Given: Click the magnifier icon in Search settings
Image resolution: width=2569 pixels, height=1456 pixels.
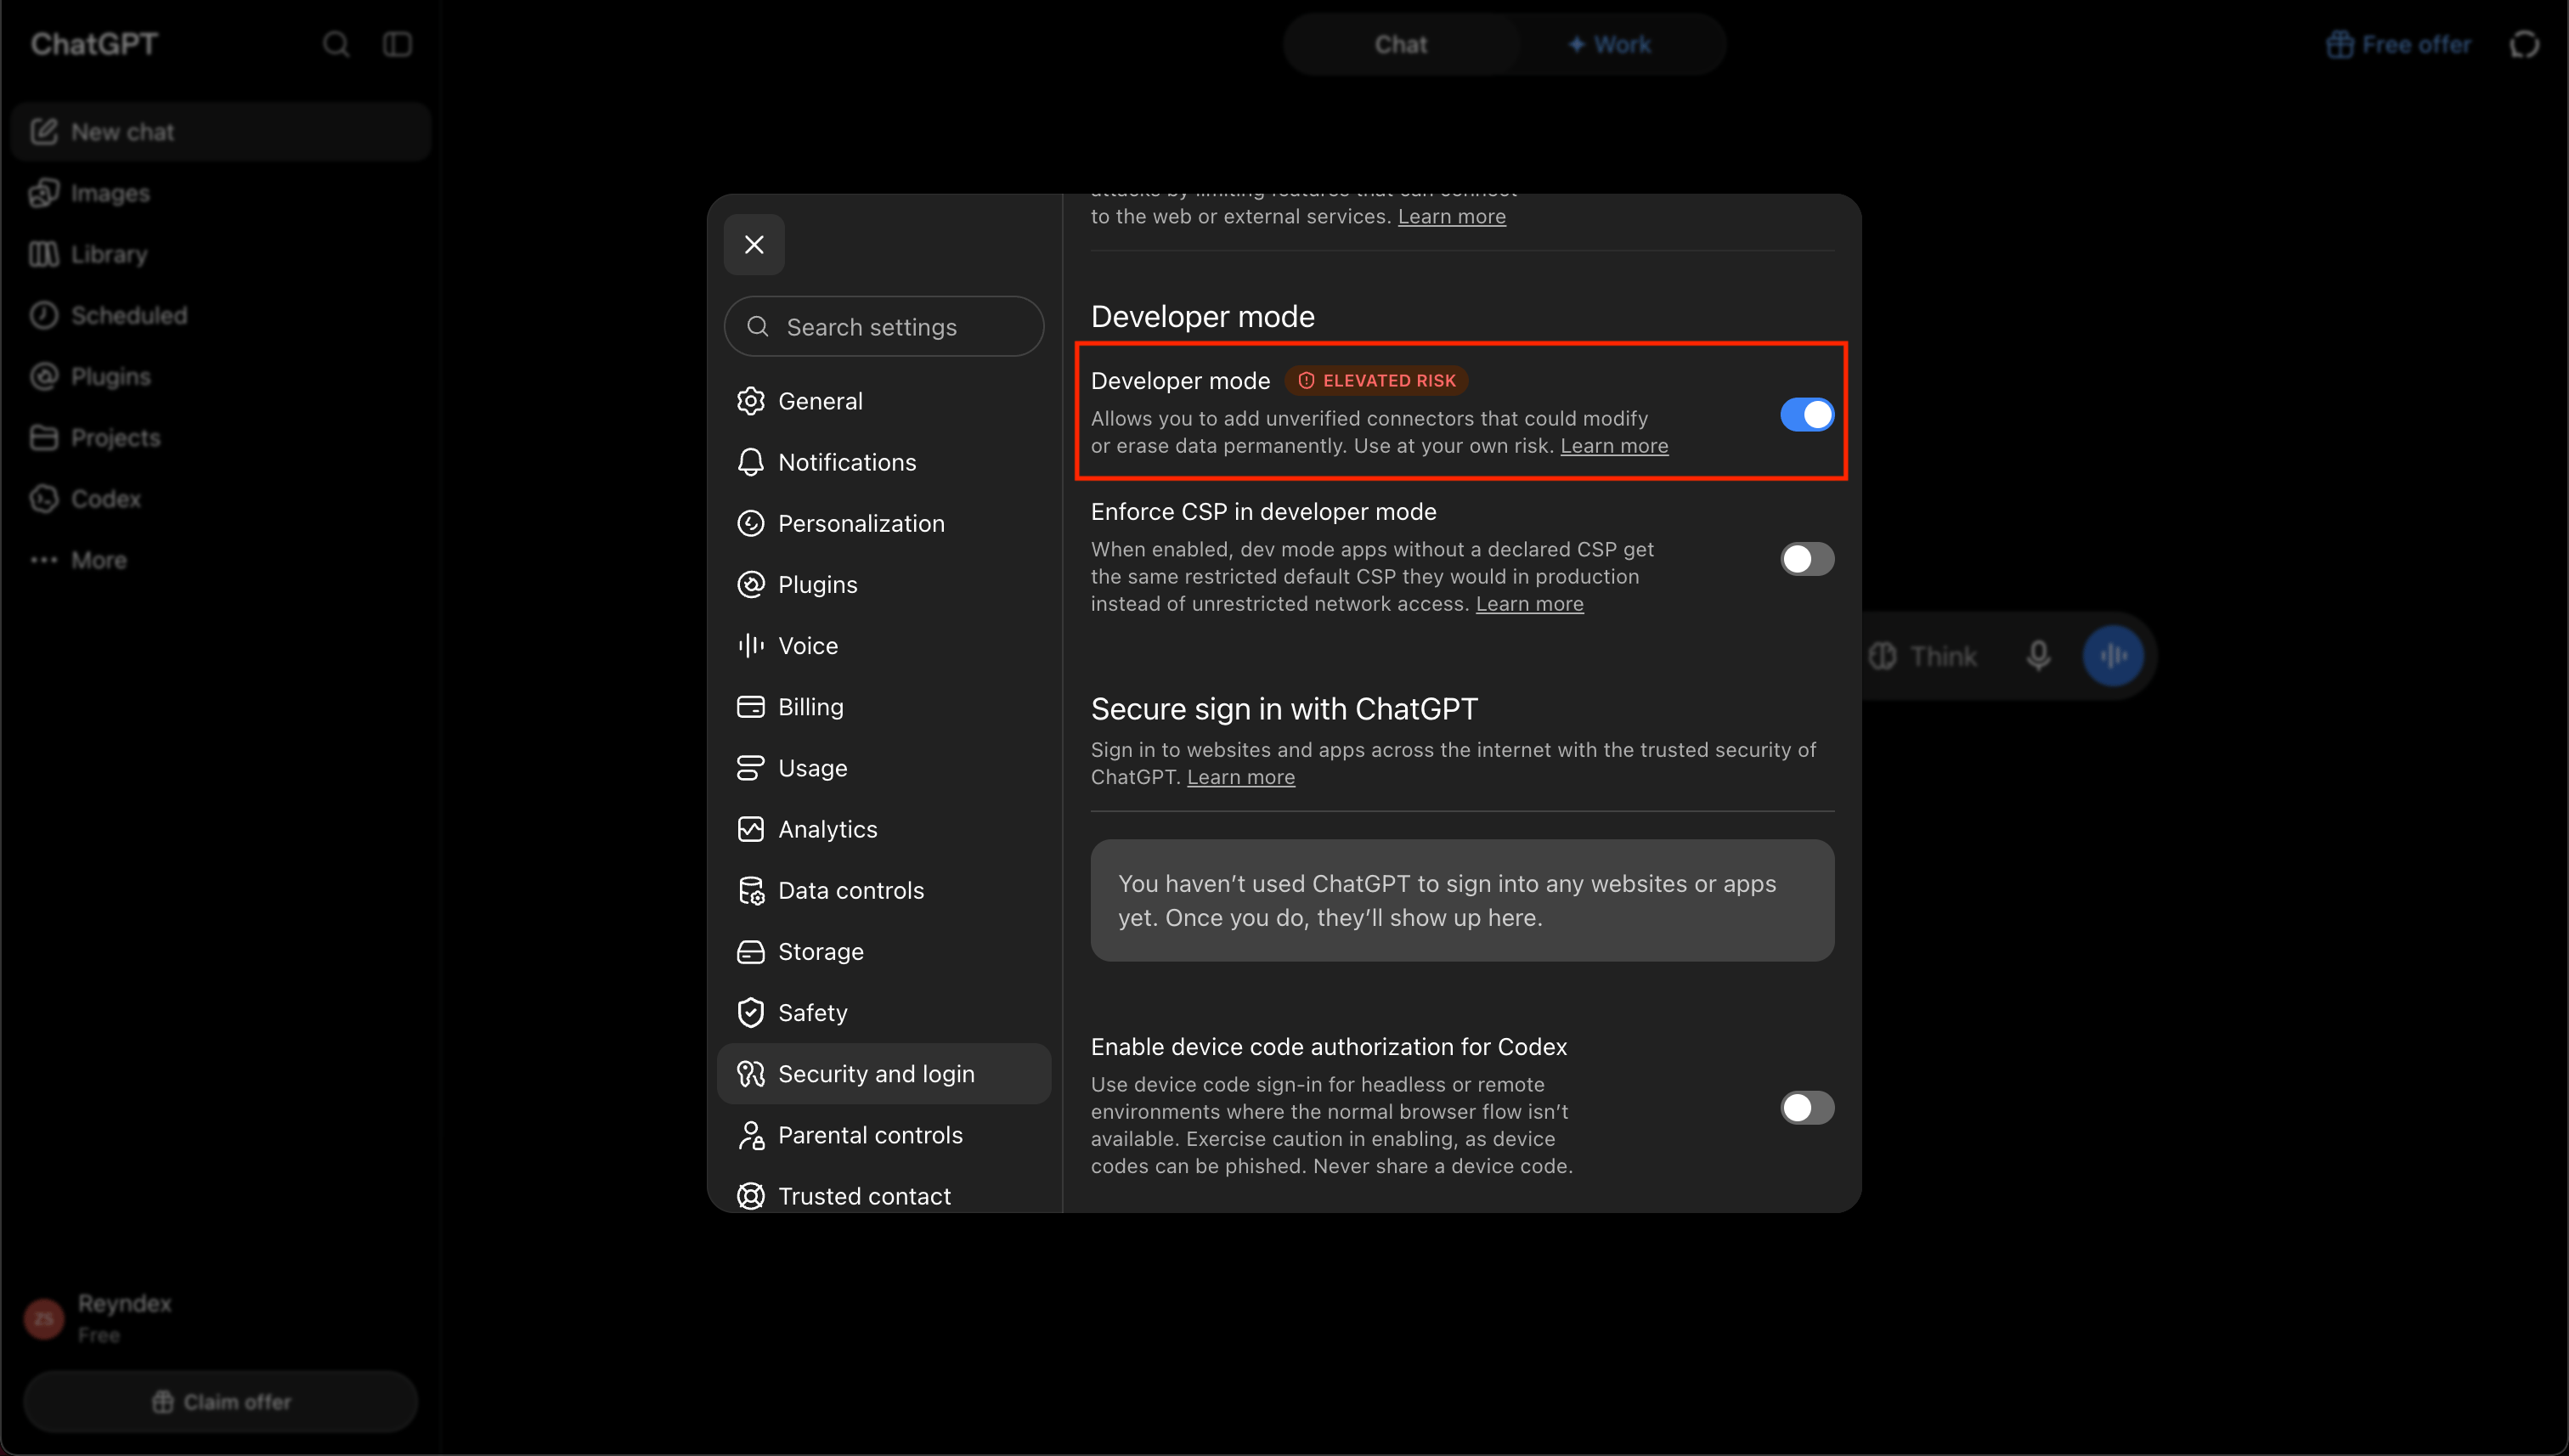Looking at the screenshot, I should [758, 326].
